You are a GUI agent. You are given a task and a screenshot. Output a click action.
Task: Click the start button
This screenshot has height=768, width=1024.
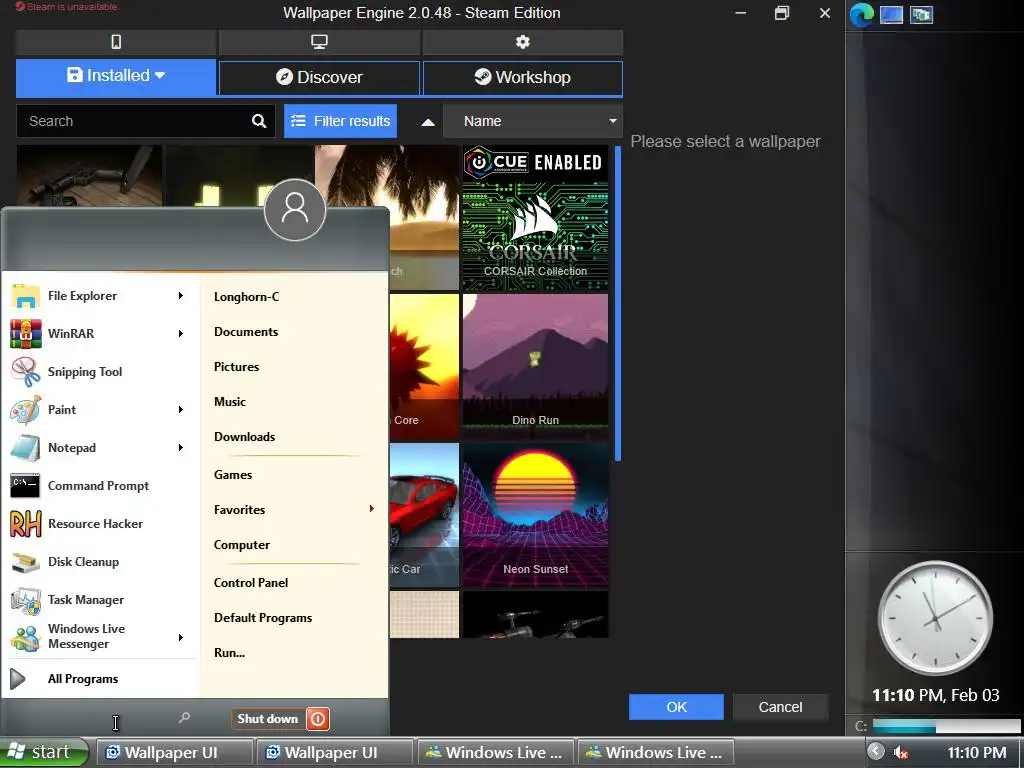(x=44, y=752)
